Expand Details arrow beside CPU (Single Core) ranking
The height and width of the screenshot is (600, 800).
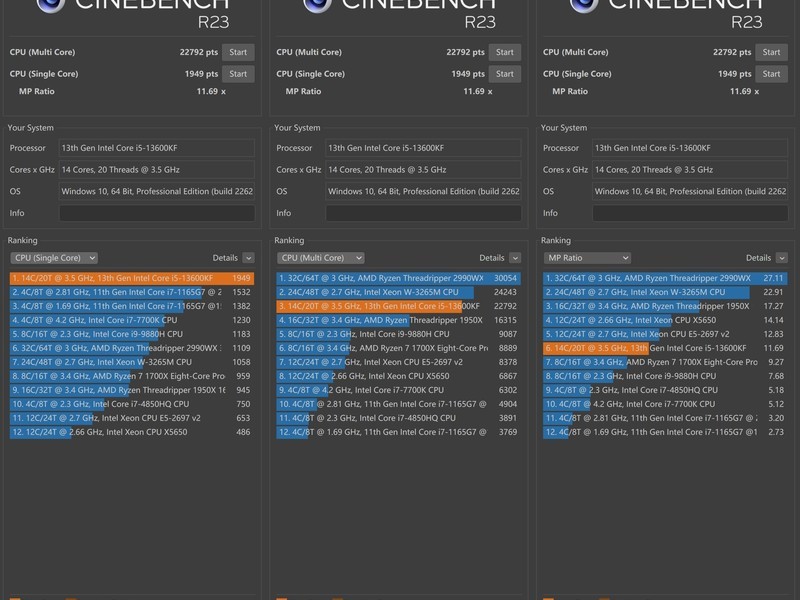[248, 258]
